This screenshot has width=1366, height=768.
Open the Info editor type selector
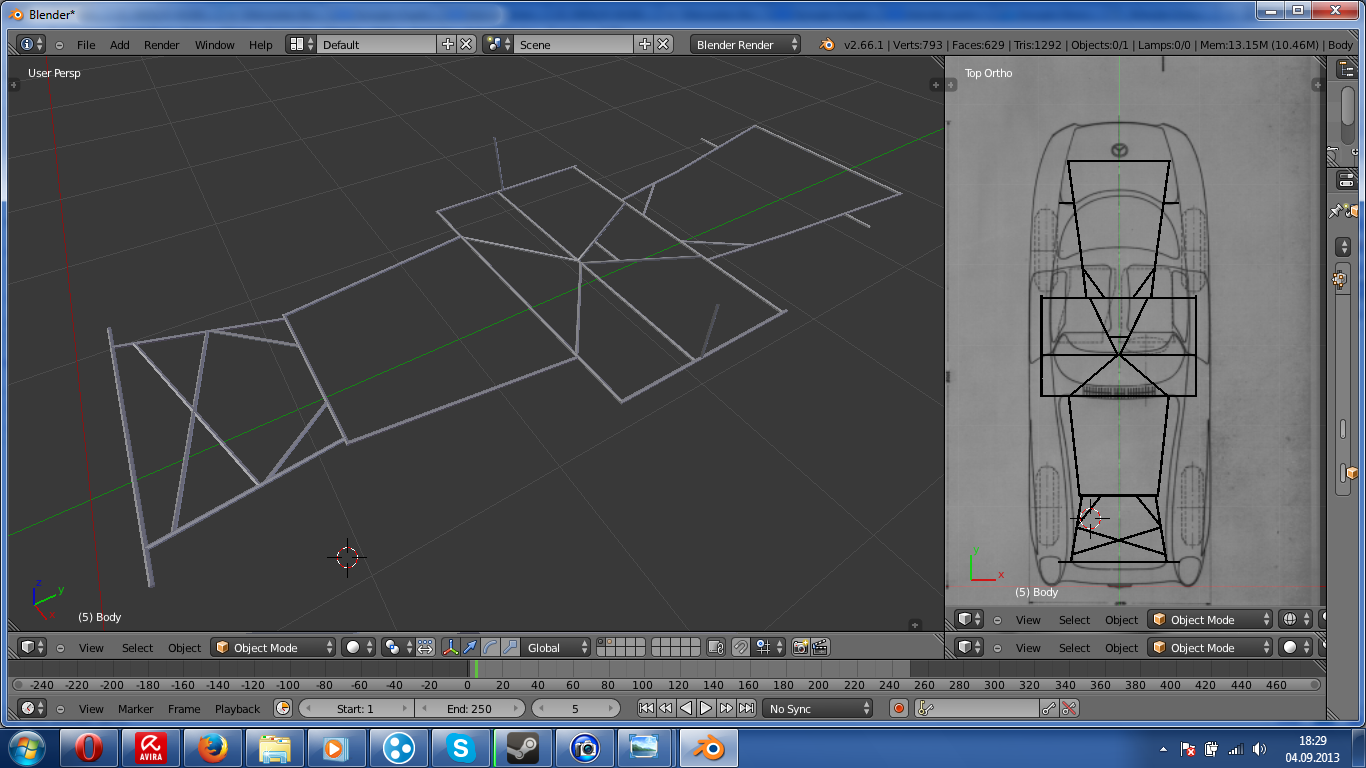pos(31,44)
